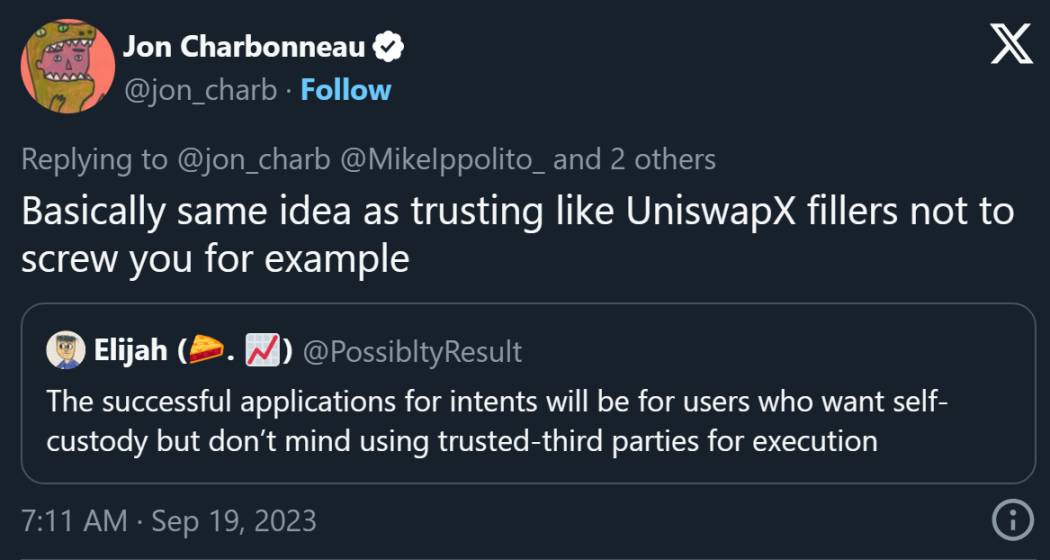Click the verified badge beside Jon Charbonneau

[390, 46]
